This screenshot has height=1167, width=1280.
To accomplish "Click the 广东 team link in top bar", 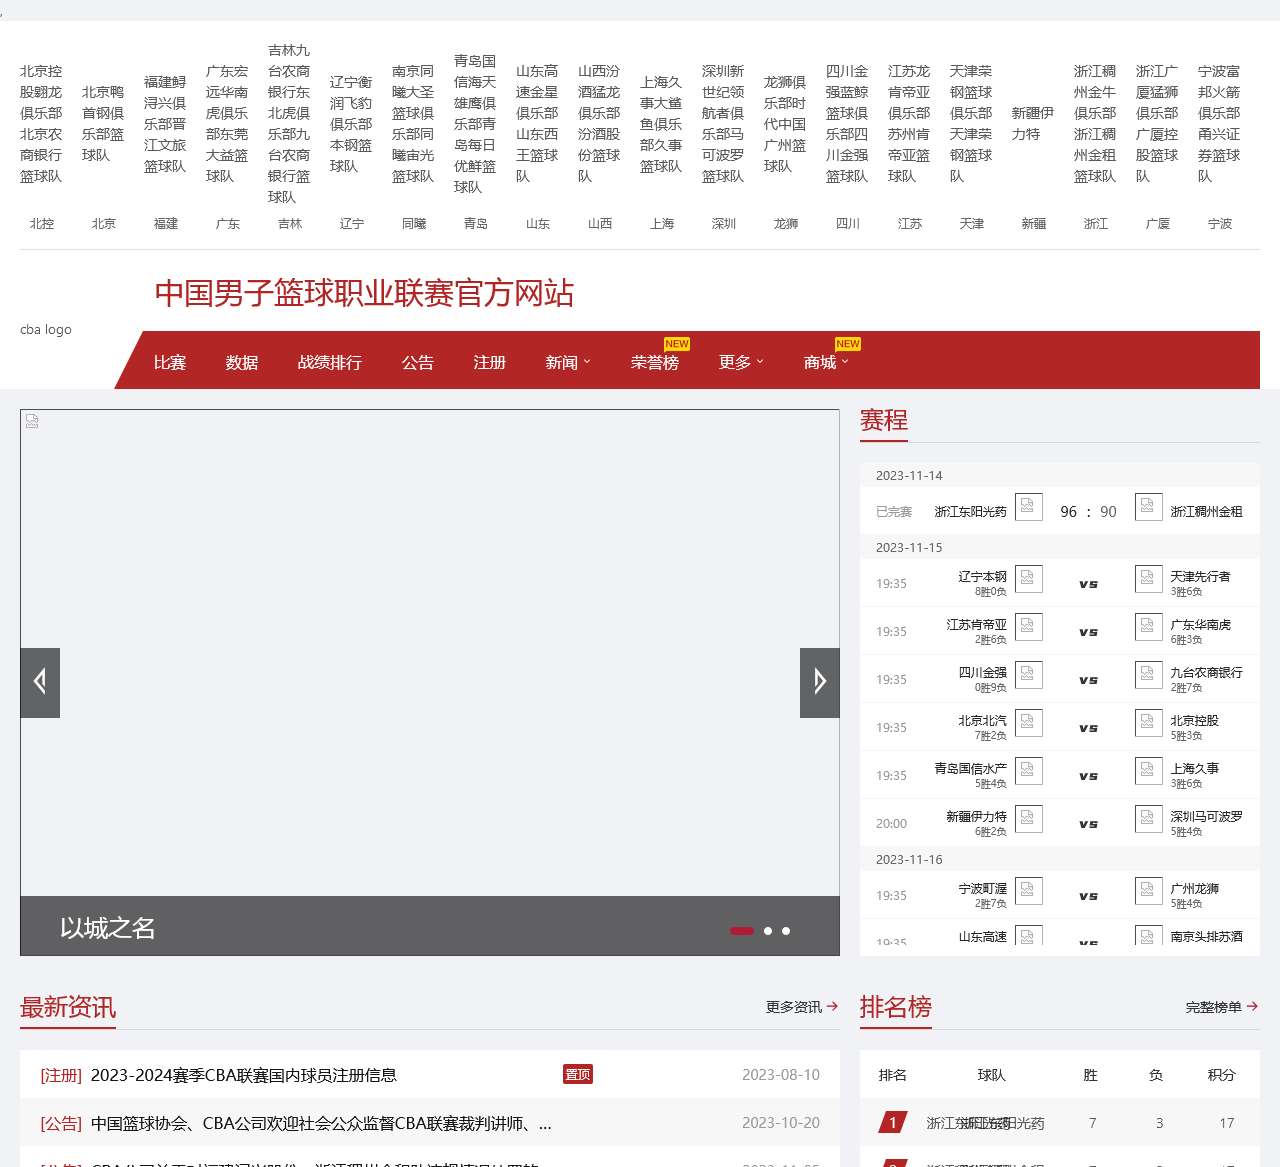I will coord(228,224).
